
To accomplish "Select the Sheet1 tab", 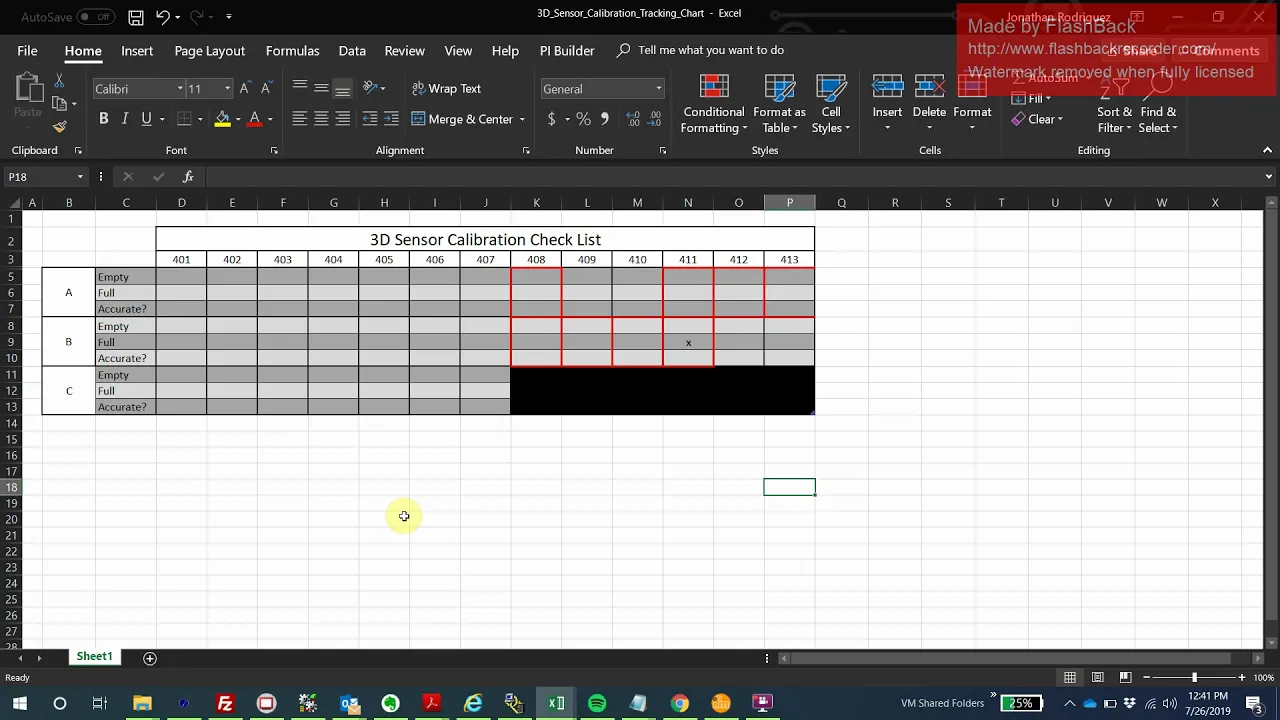I will point(94,656).
